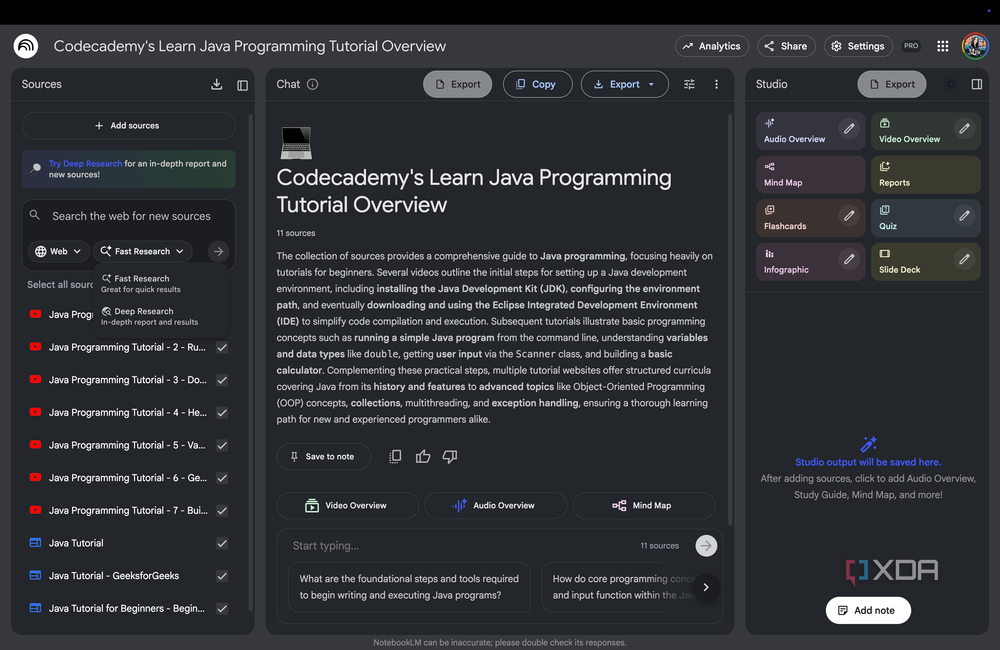
Task: Click the laptop emoji notebook icon
Action: [x=296, y=143]
